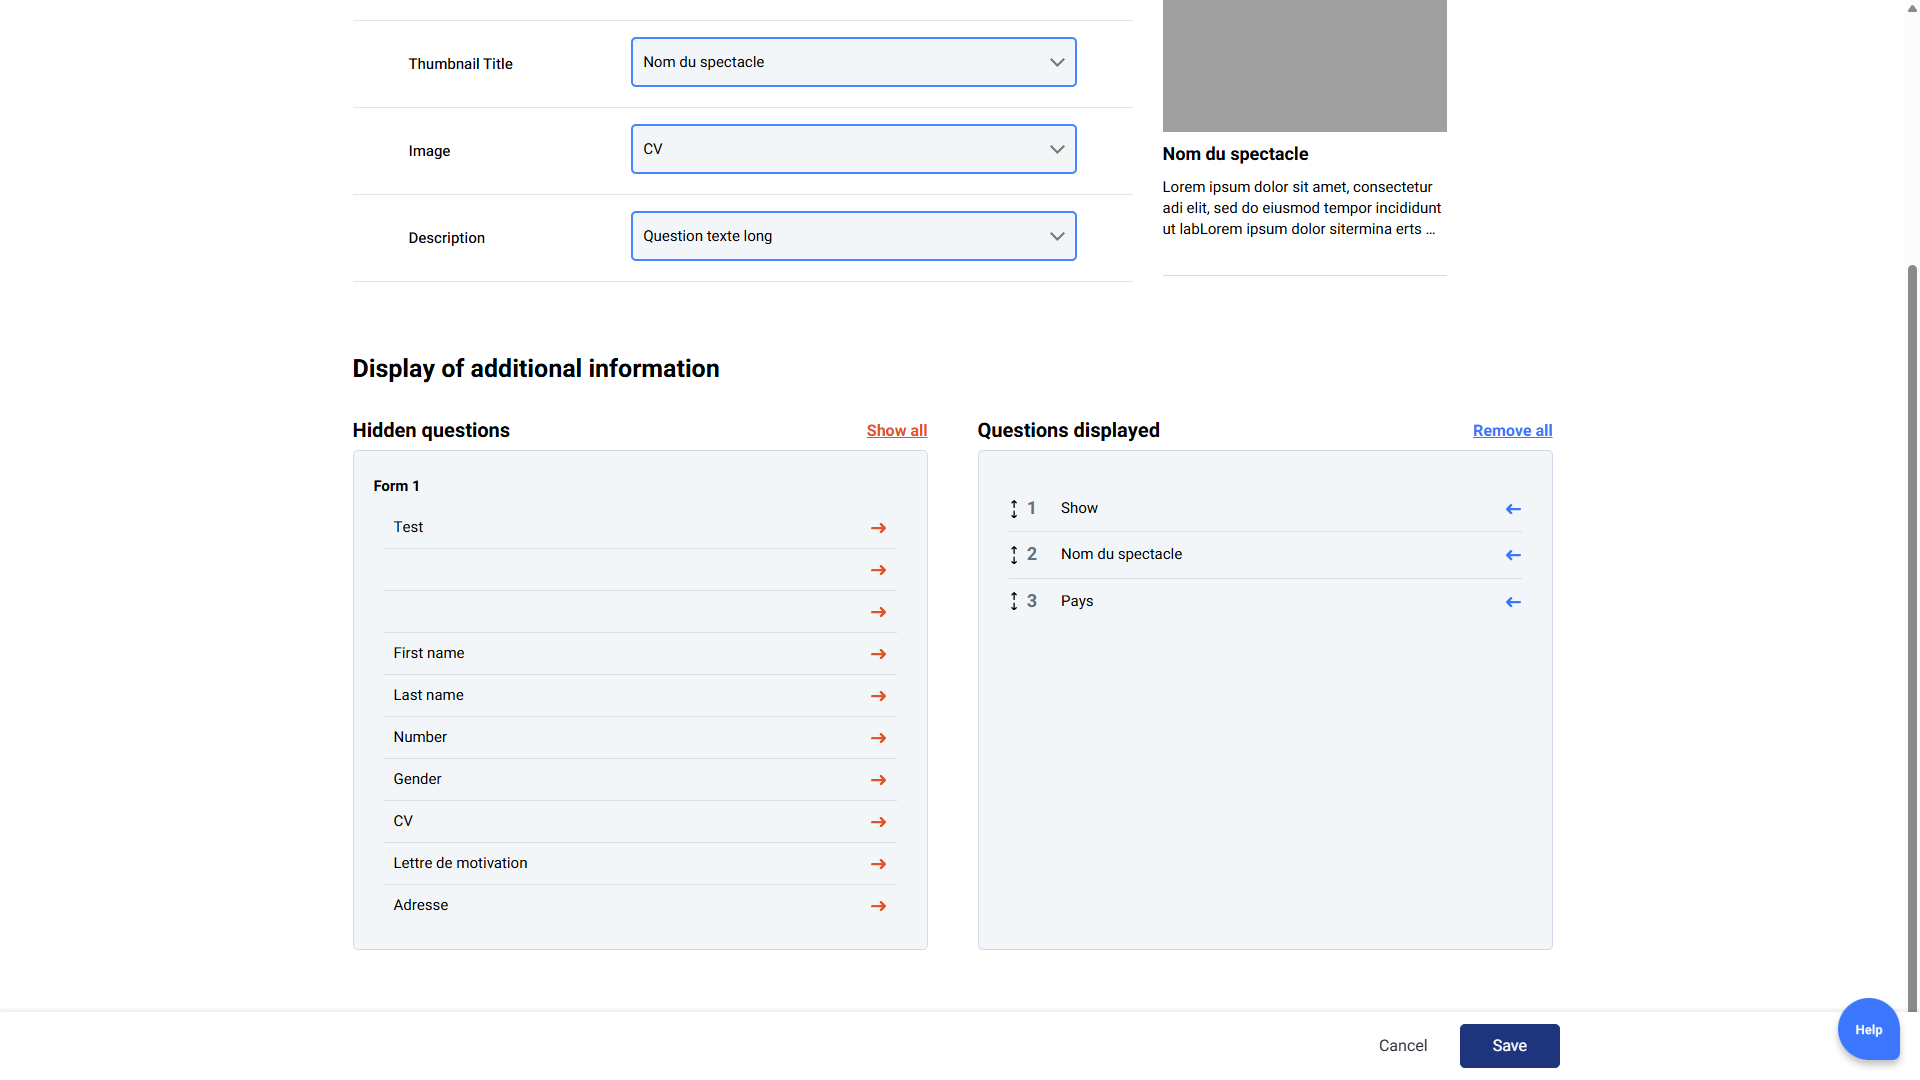This screenshot has width=1920, height=1080.
Task: Click the page vertical scrollbar
Action: (1912, 640)
